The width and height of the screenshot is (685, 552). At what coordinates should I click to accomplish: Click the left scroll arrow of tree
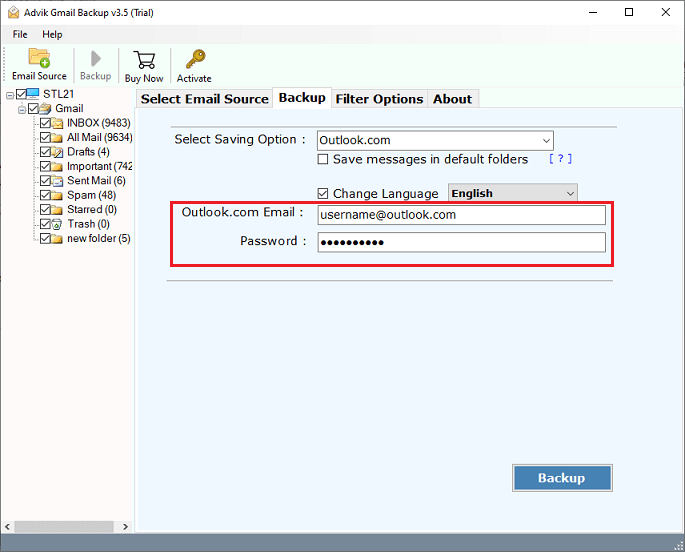point(7,527)
